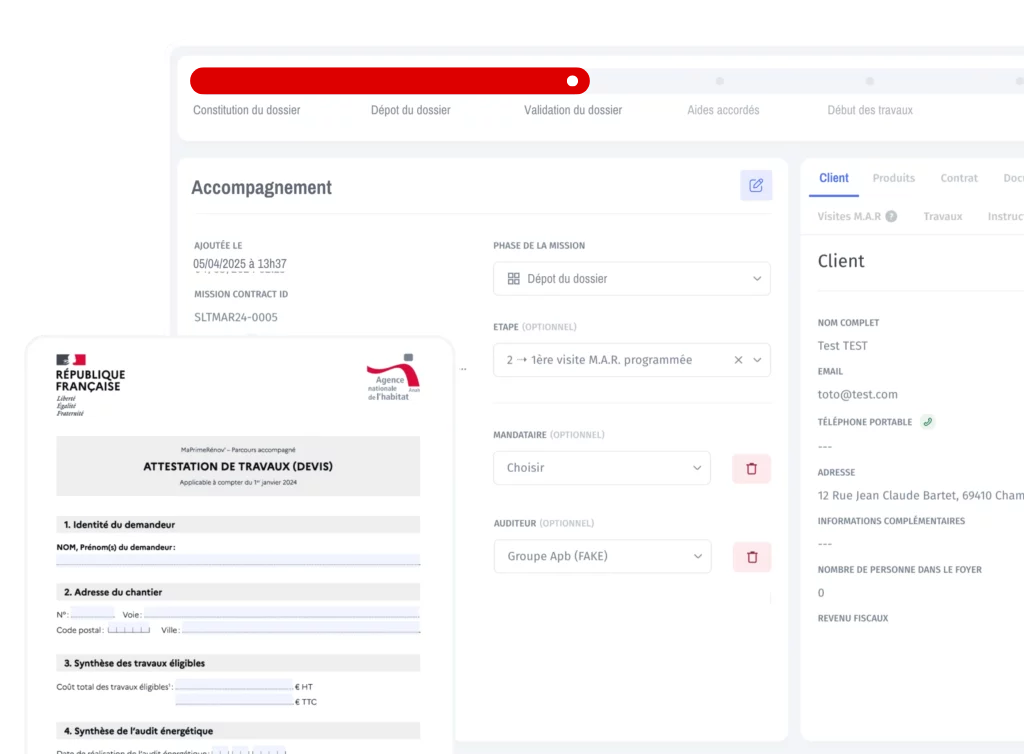Open the Auditeur Groupe Apb dropdown
The image size is (1024, 754).
(x=602, y=556)
